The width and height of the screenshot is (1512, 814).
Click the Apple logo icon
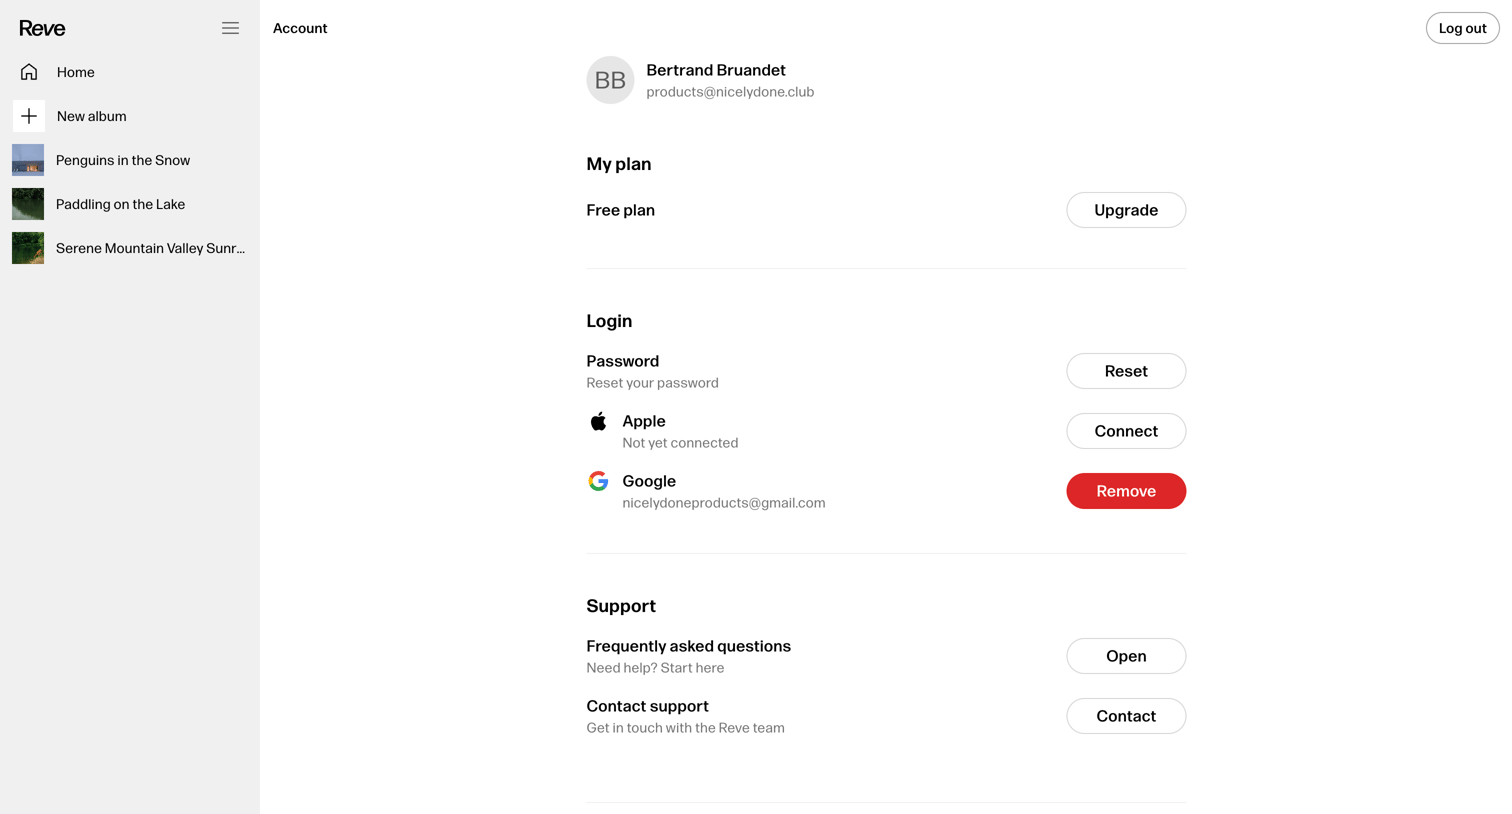598,421
